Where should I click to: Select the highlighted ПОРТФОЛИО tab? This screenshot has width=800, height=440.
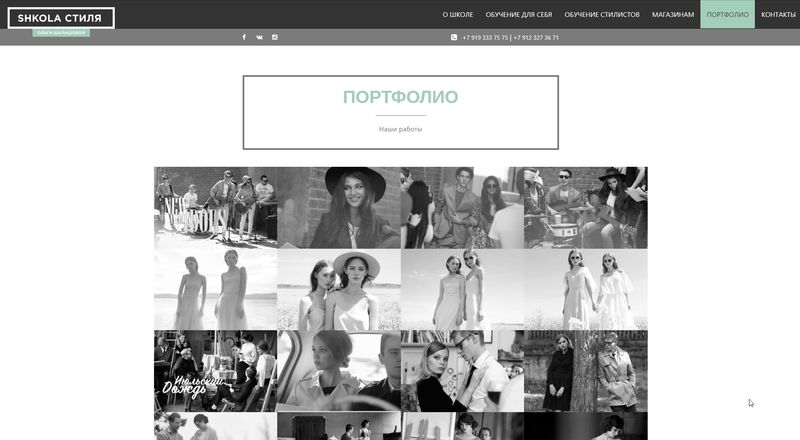coord(727,14)
